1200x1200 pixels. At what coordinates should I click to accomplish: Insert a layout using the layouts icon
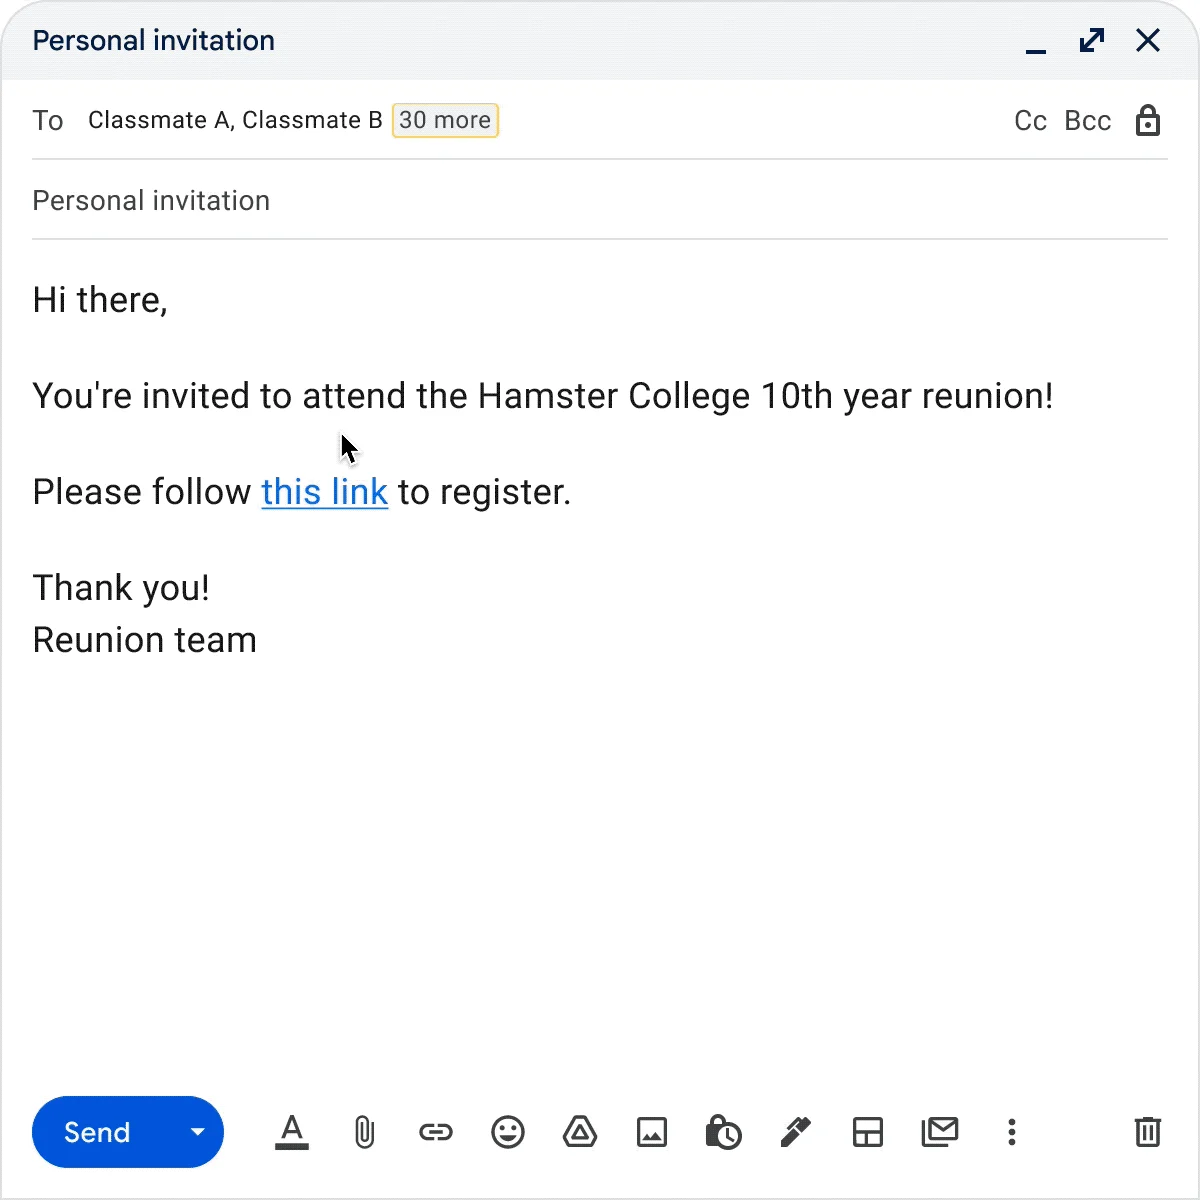[x=867, y=1132]
